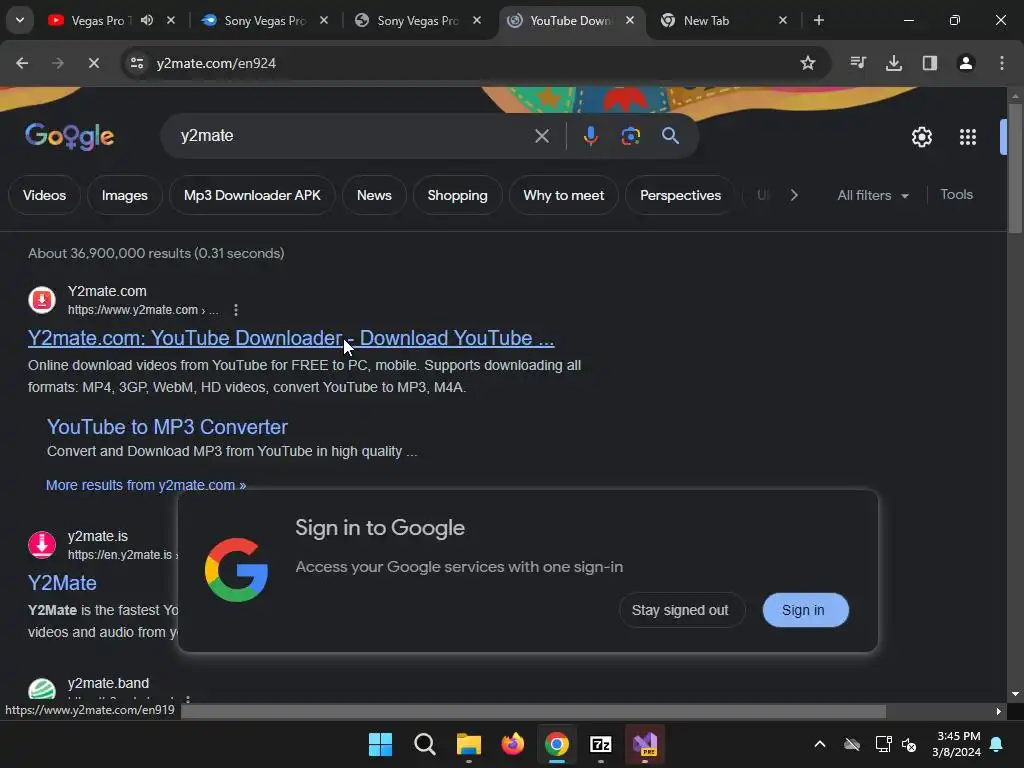This screenshot has width=1024, height=768.
Task: Select the Perspectives filter chip
Action: pyautogui.click(x=680, y=195)
